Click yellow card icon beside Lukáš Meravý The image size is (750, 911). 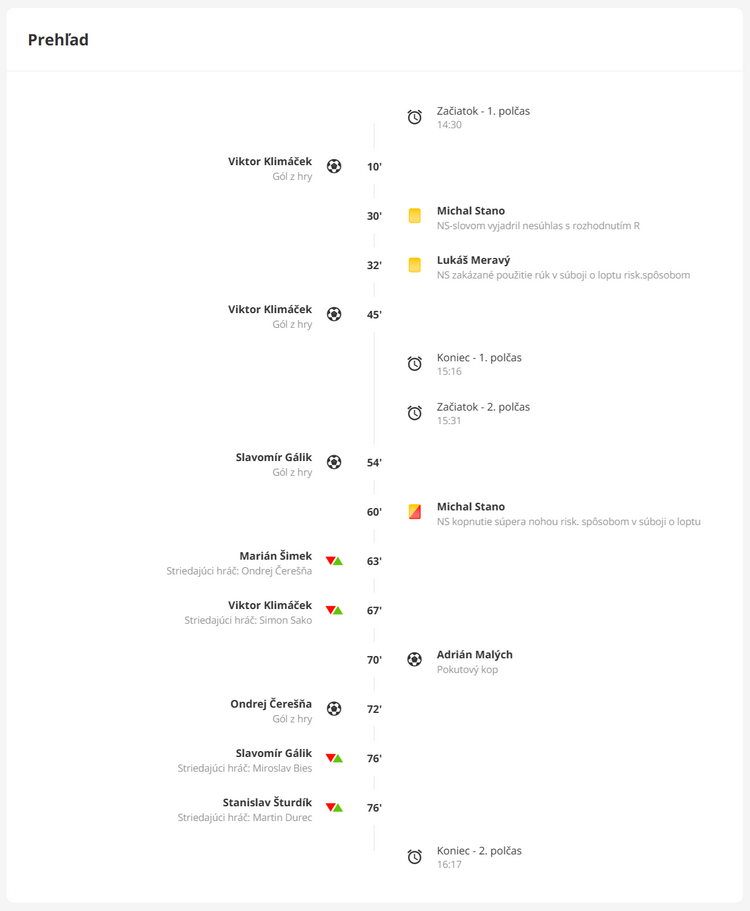(415, 265)
